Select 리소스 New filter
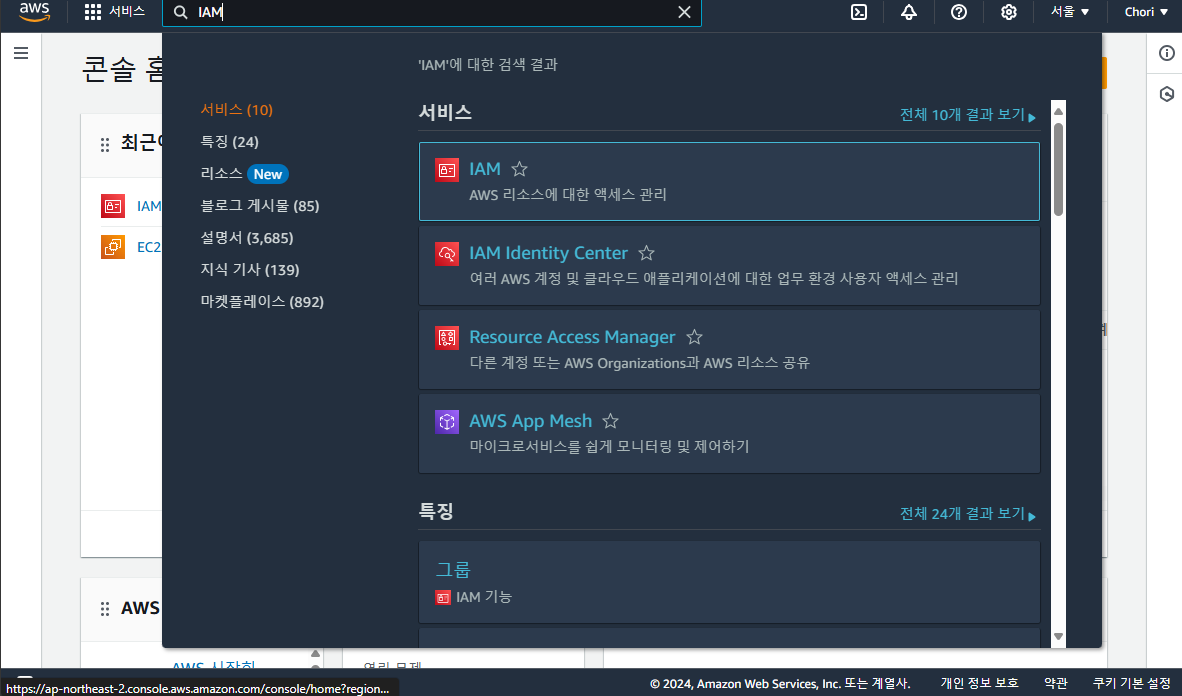Screen dimensions: 1182x696 pyautogui.click(x=244, y=174)
